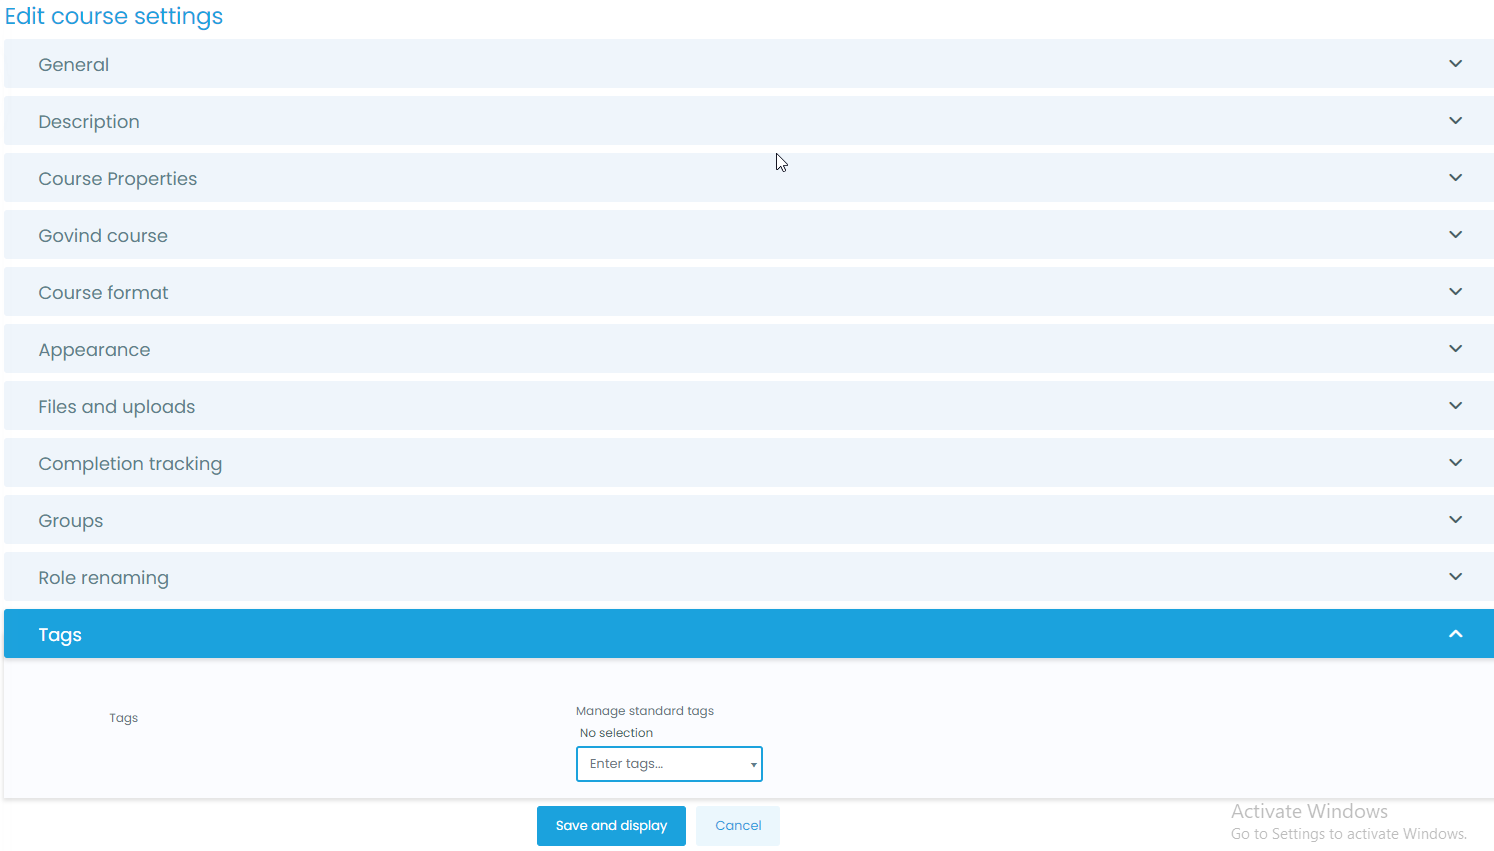Expand Appearance with its down arrow

point(1455,349)
